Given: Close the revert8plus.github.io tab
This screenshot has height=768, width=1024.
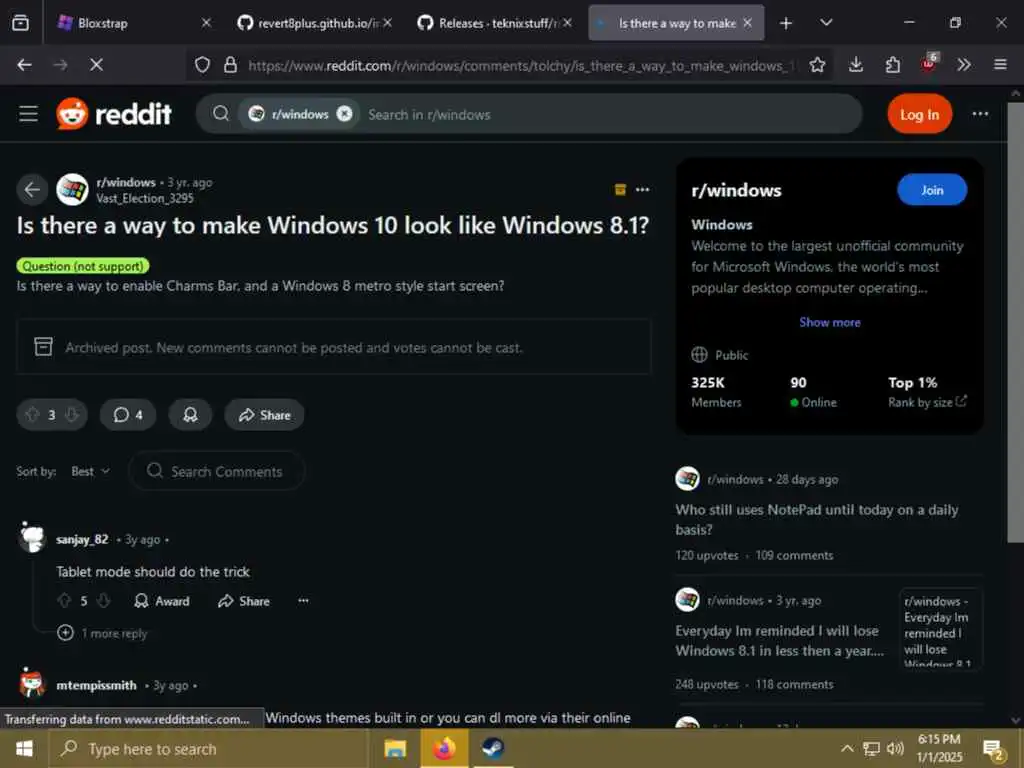Looking at the screenshot, I should [387, 23].
